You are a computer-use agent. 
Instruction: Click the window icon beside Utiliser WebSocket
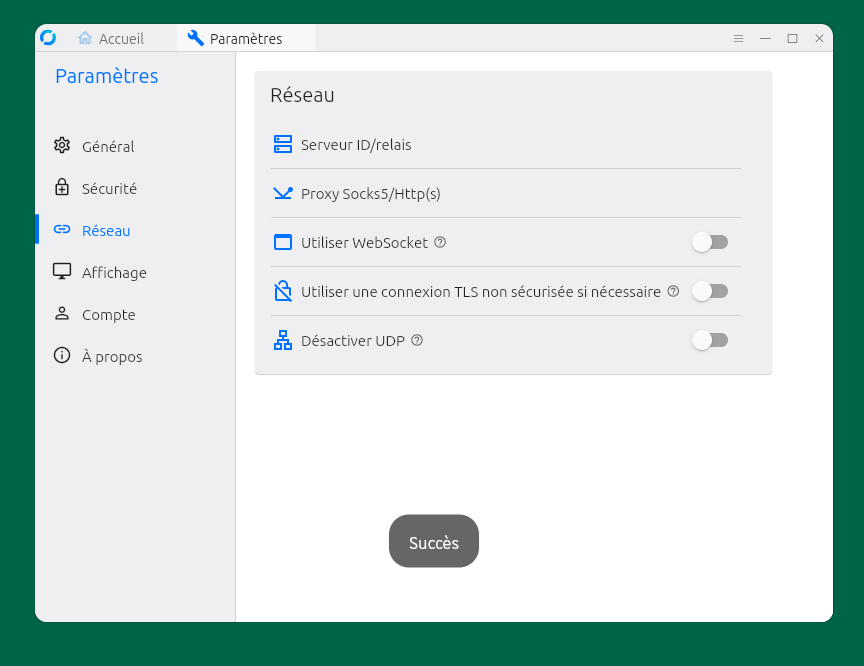283,242
